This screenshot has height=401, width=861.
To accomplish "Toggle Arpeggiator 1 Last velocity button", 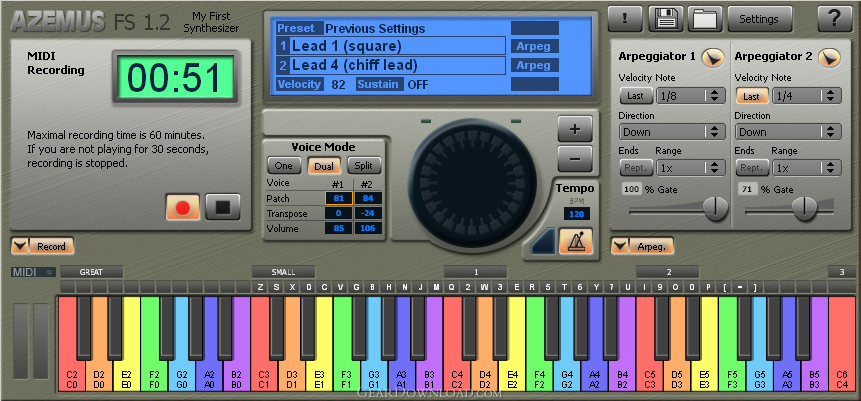I will click(x=636, y=96).
